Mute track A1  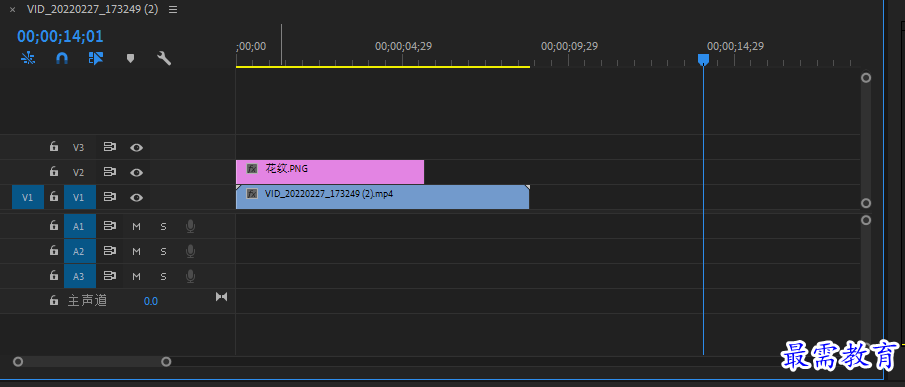pos(137,227)
